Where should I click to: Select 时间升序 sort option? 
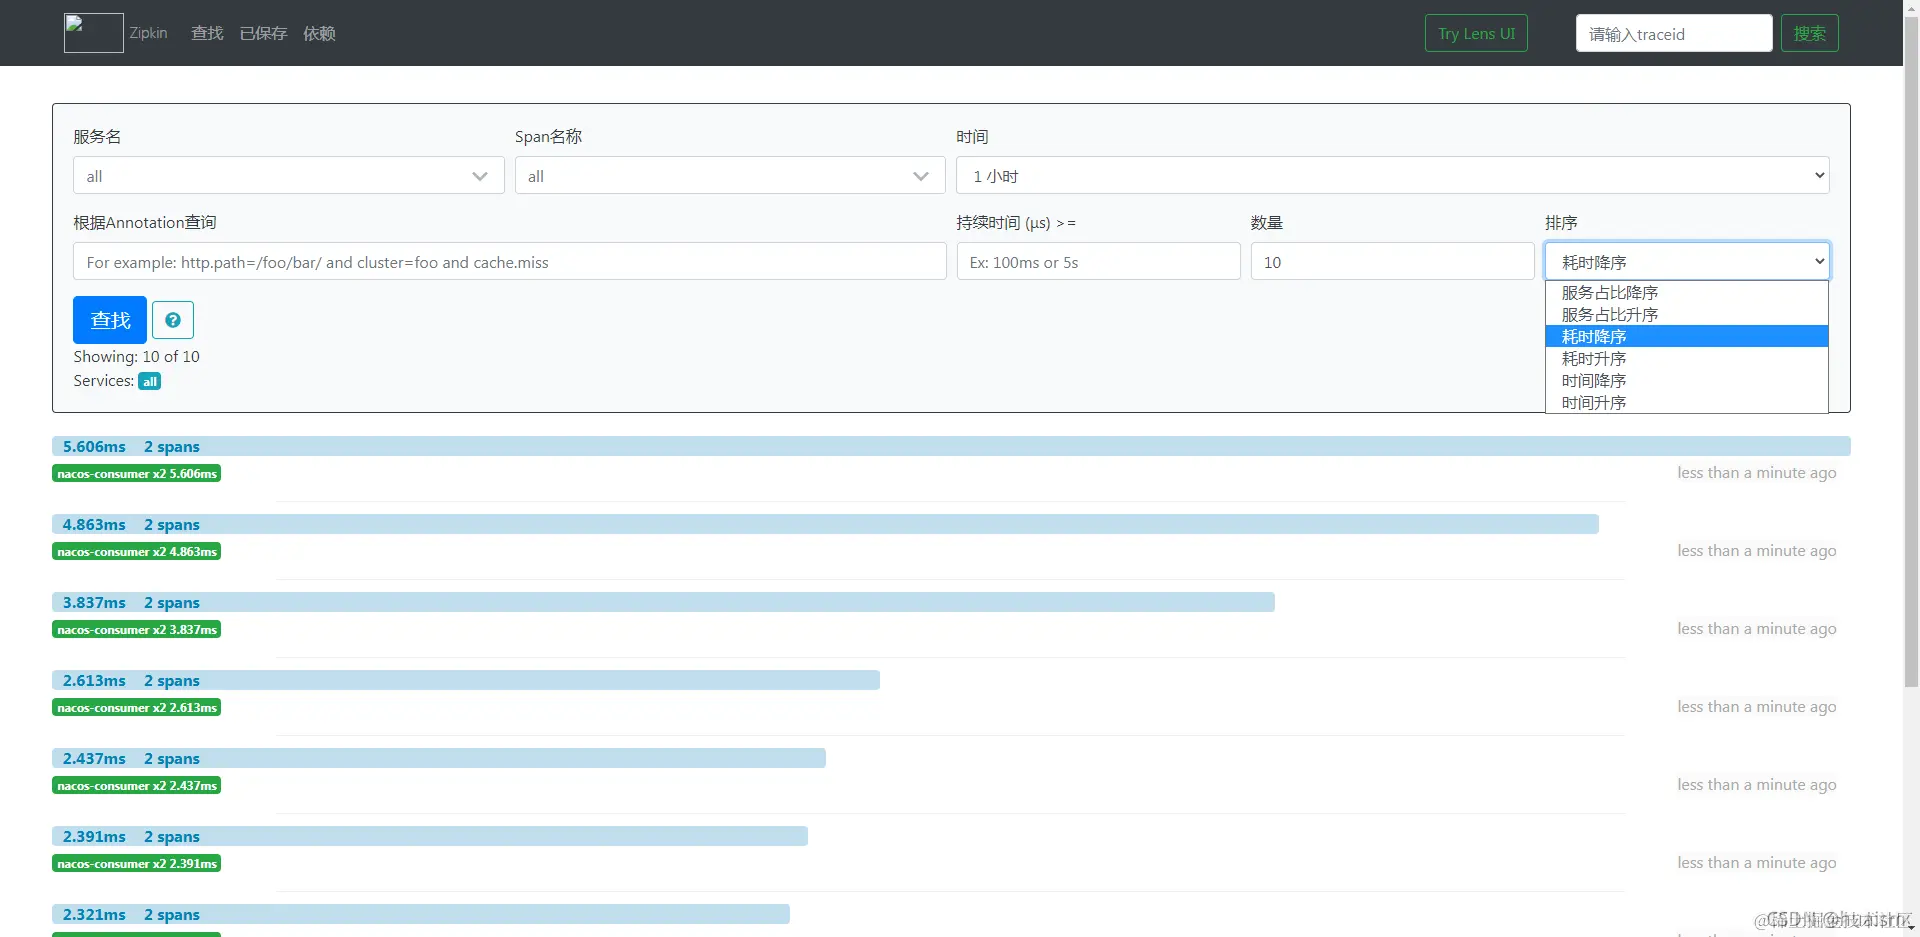pyautogui.click(x=1687, y=402)
